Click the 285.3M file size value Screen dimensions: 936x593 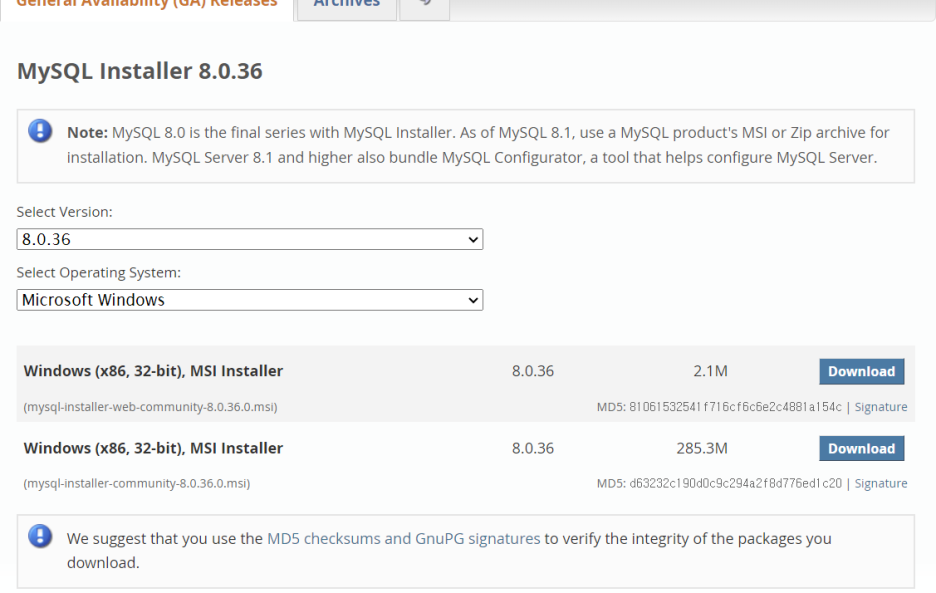tap(702, 448)
